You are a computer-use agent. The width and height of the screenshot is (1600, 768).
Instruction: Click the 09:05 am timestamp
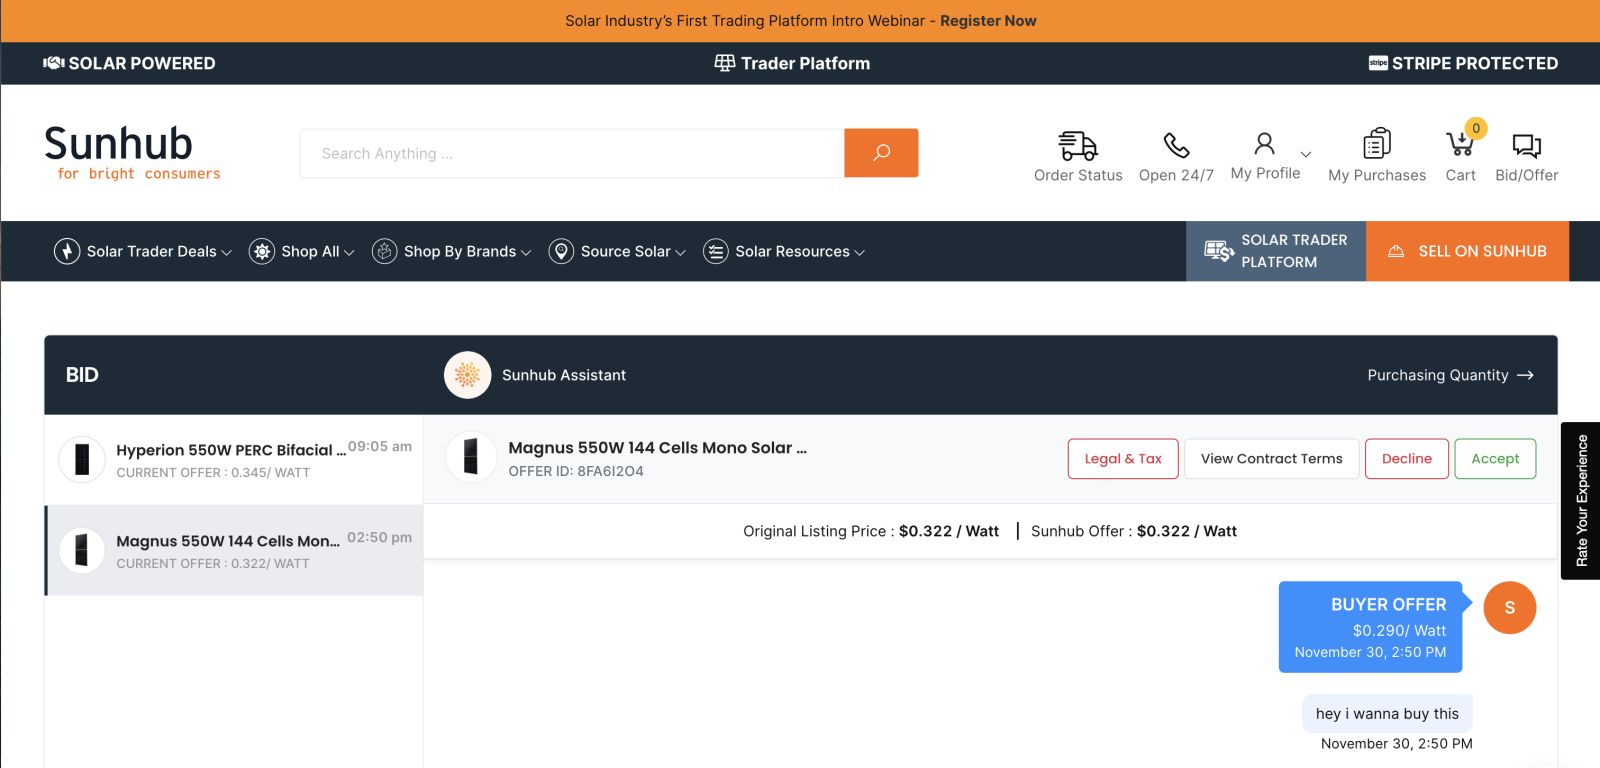380,447
